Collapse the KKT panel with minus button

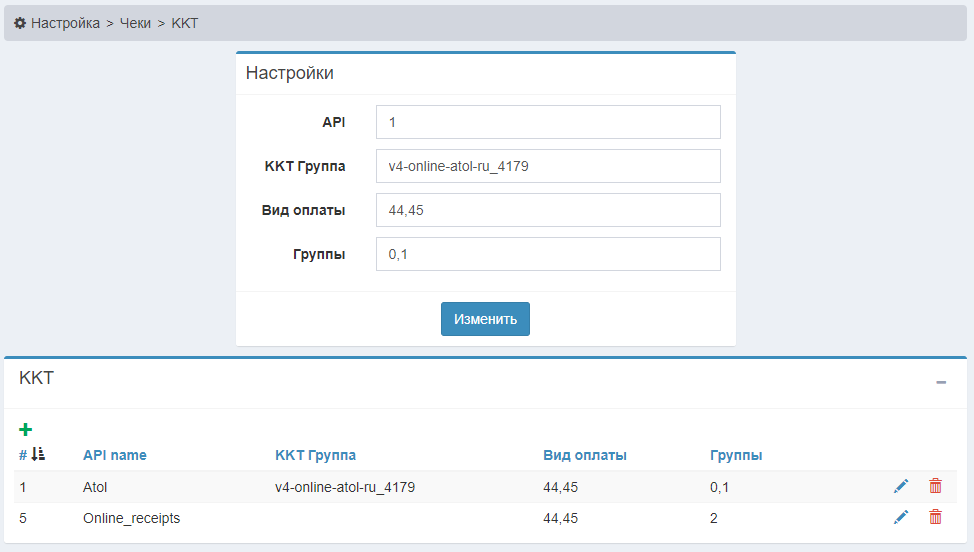[x=941, y=382]
